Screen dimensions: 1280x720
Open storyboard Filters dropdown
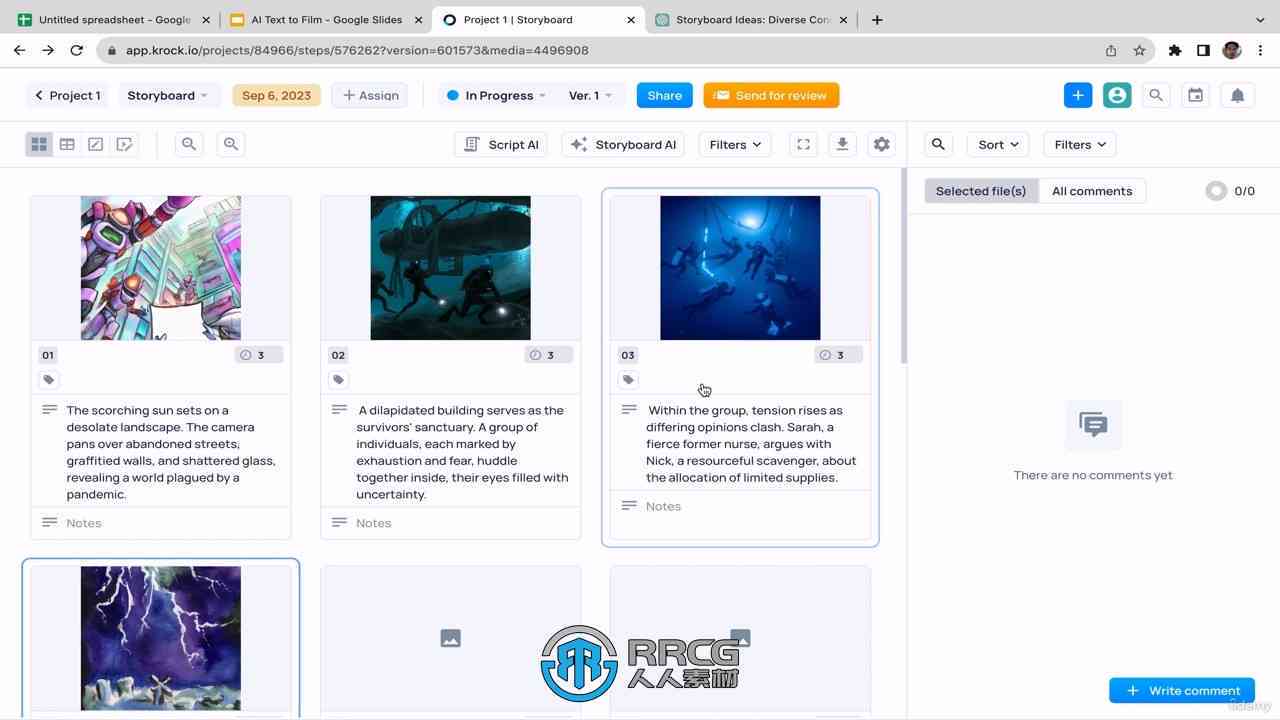click(x=735, y=144)
